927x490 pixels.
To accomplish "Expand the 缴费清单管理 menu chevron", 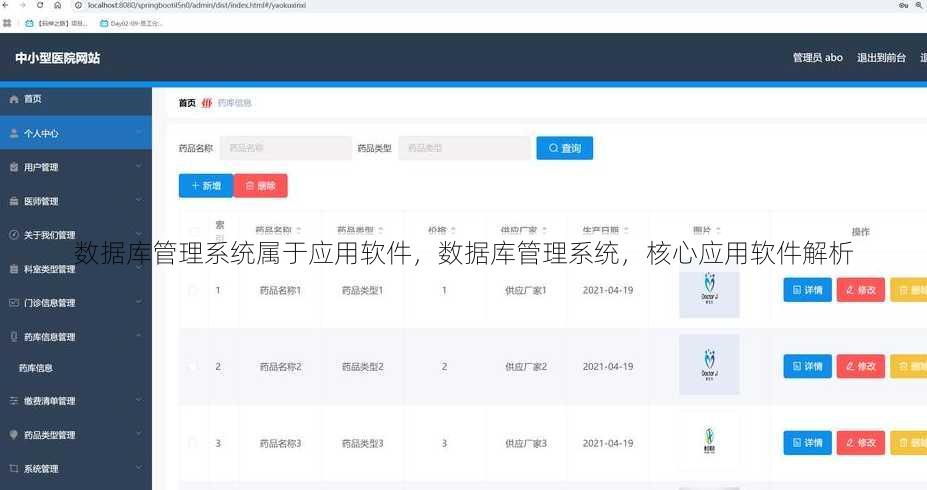I will [x=139, y=401].
